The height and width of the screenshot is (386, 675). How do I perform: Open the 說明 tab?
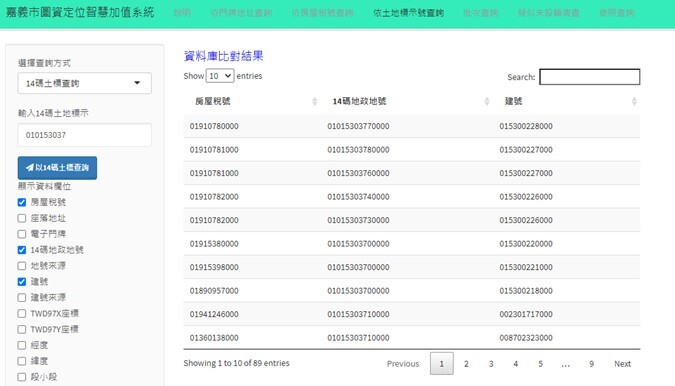coord(182,13)
